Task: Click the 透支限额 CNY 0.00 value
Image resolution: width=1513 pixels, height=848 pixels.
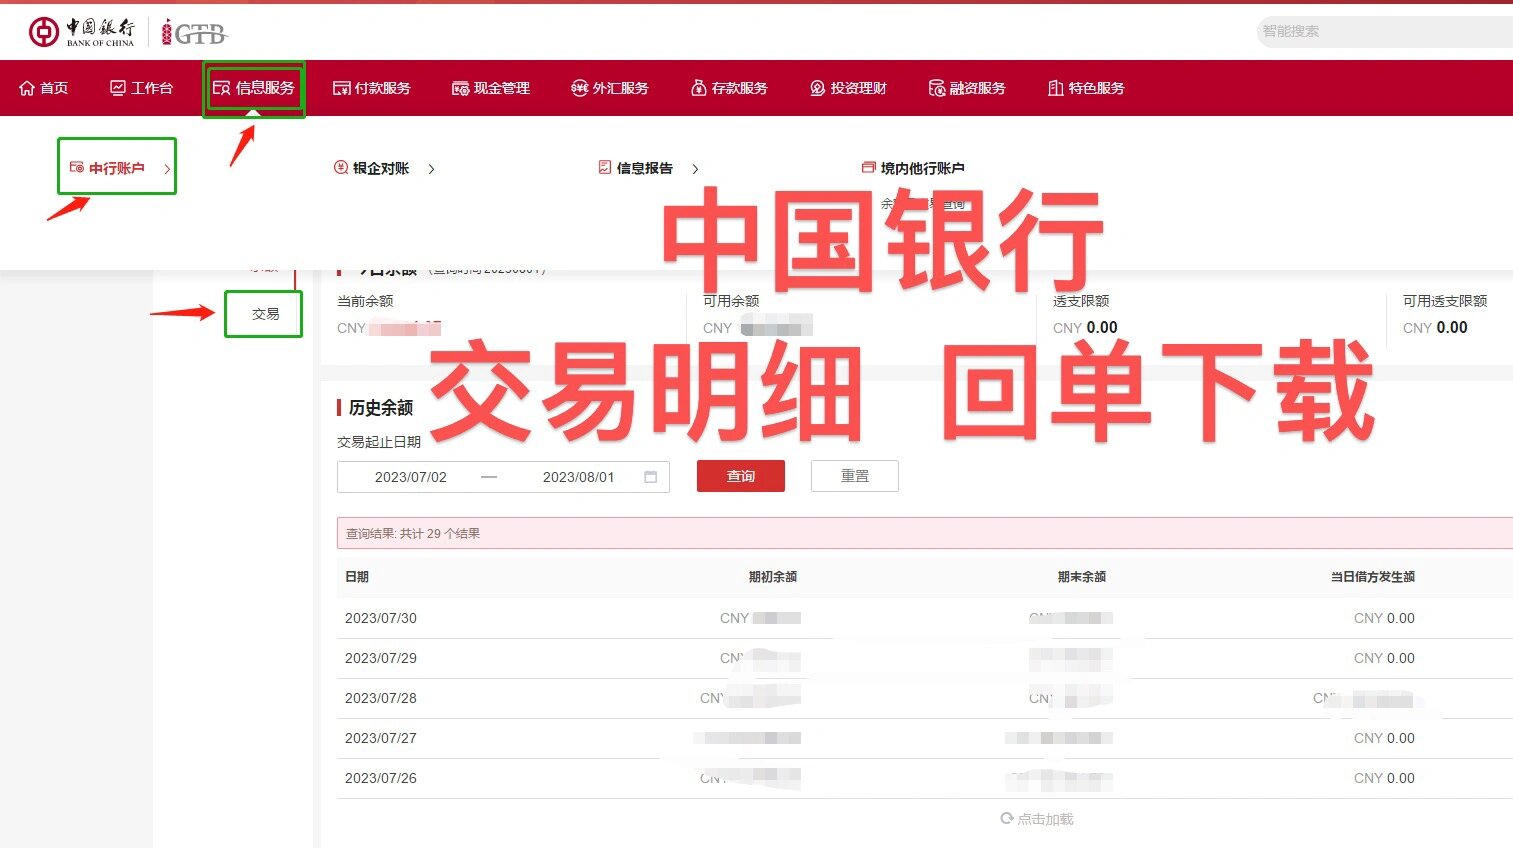Action: (x=1085, y=328)
